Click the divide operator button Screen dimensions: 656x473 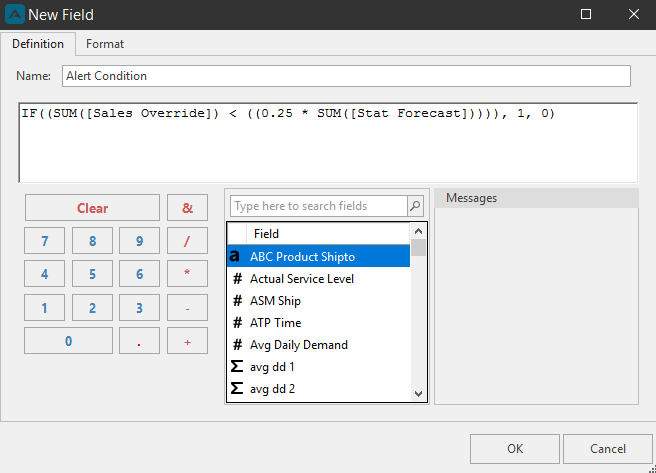pos(187,241)
